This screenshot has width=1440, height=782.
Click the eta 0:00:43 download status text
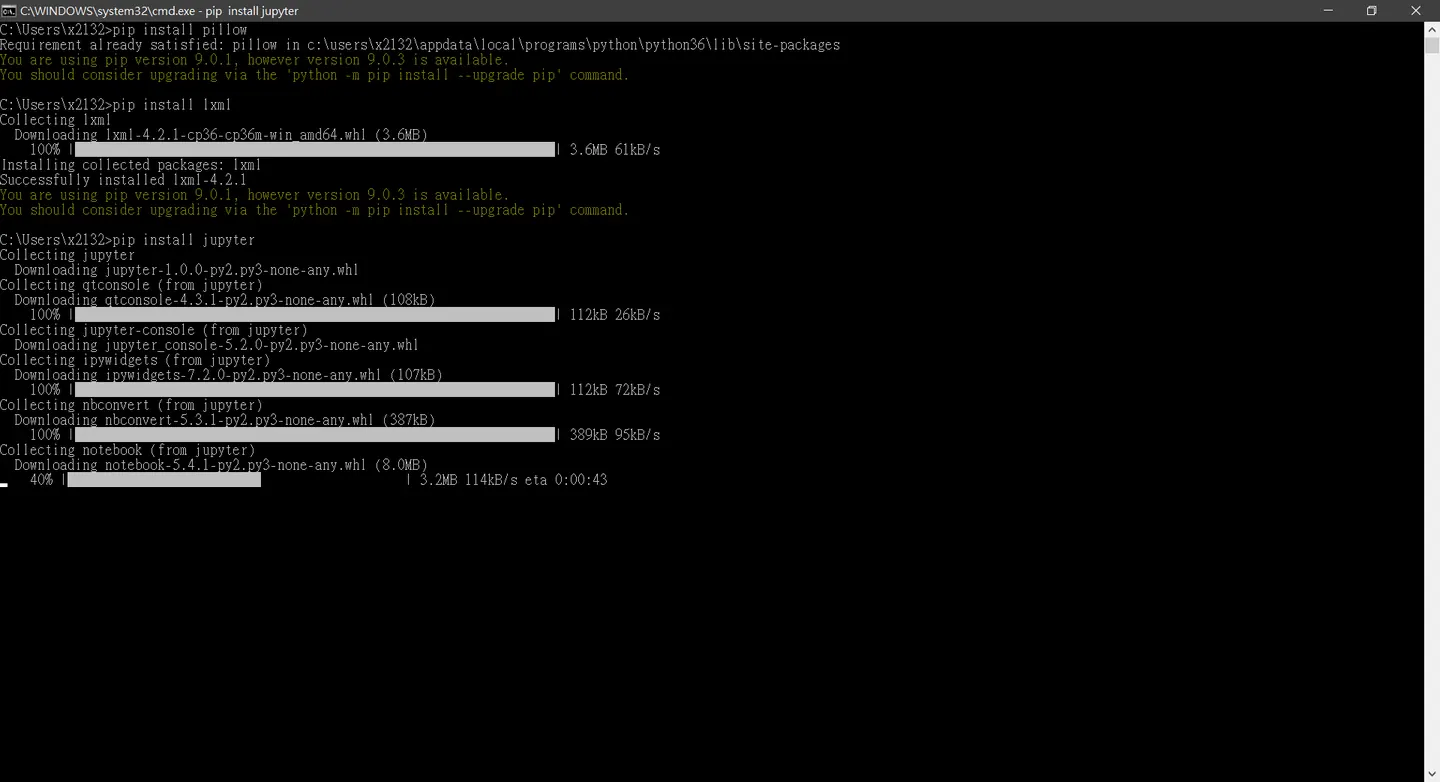coord(566,480)
